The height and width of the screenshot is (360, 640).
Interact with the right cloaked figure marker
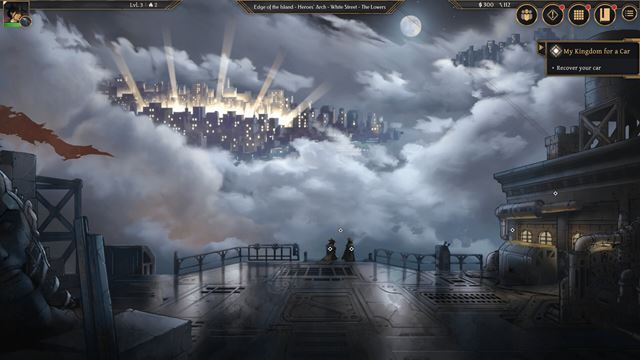click(351, 249)
